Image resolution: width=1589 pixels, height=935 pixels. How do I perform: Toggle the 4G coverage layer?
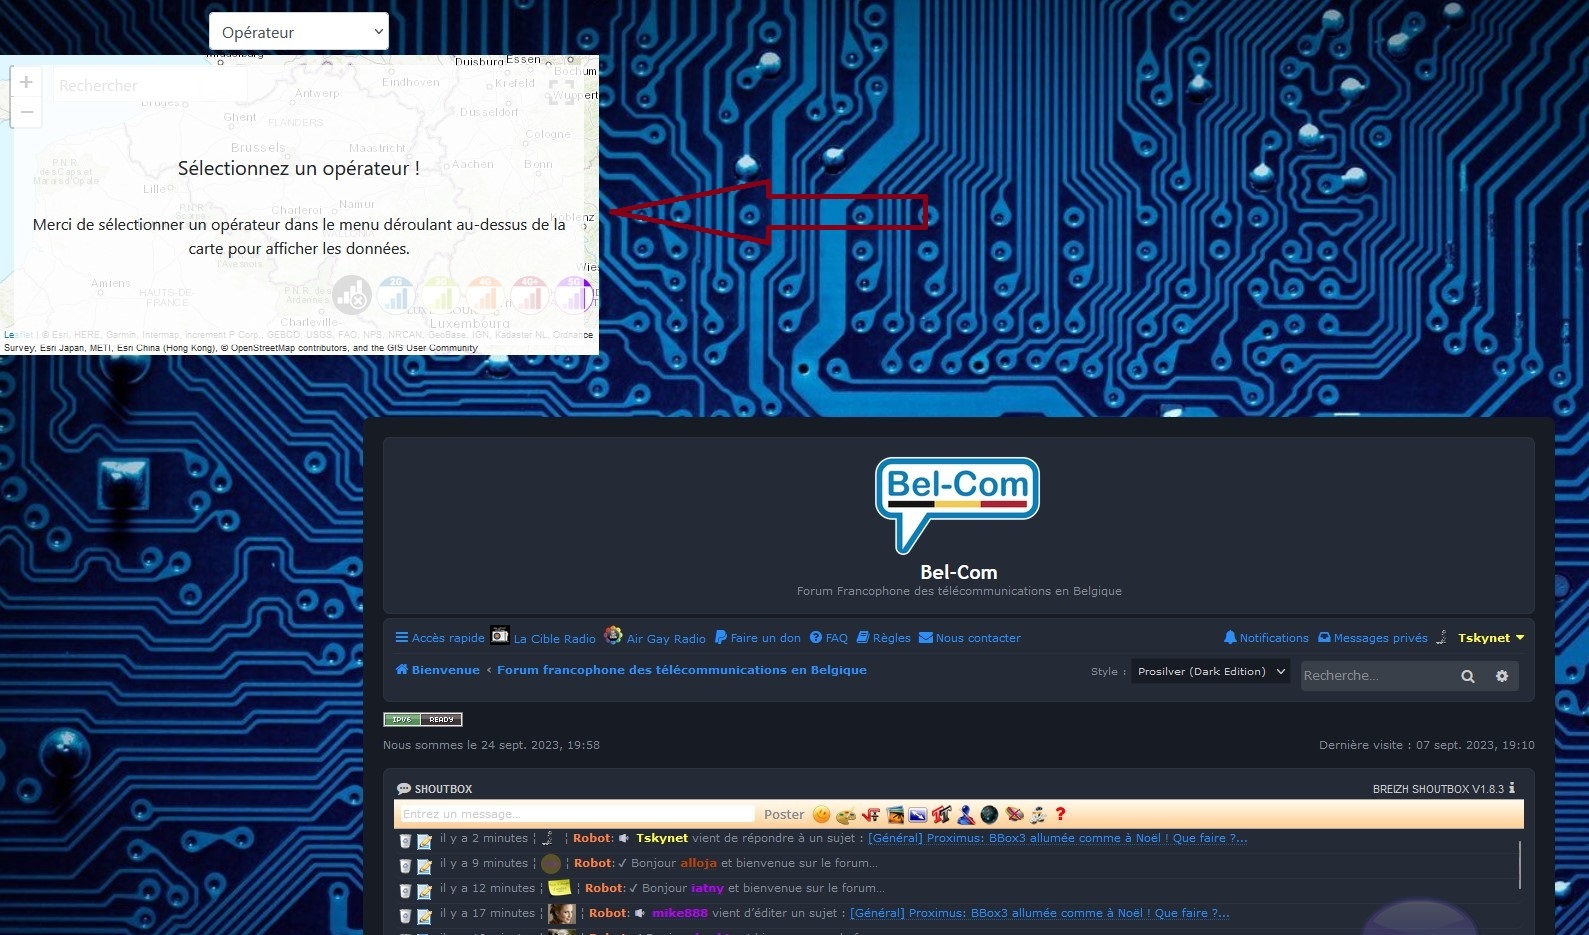tap(486, 295)
